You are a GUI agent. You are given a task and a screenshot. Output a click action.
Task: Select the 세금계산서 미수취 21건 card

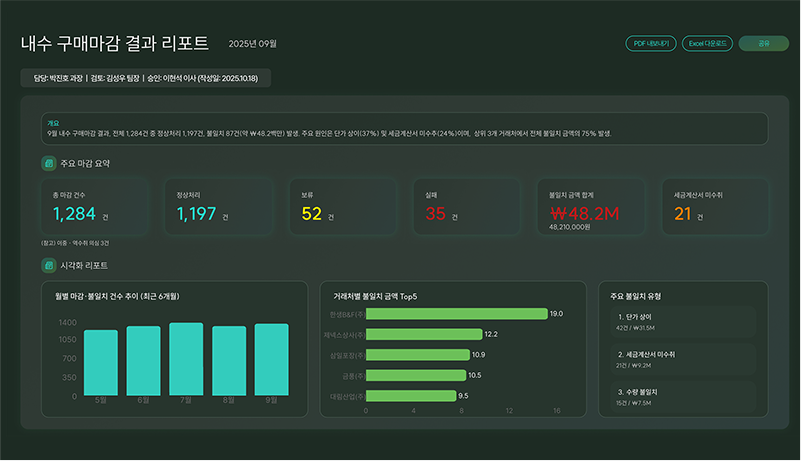pyautogui.click(x=714, y=206)
